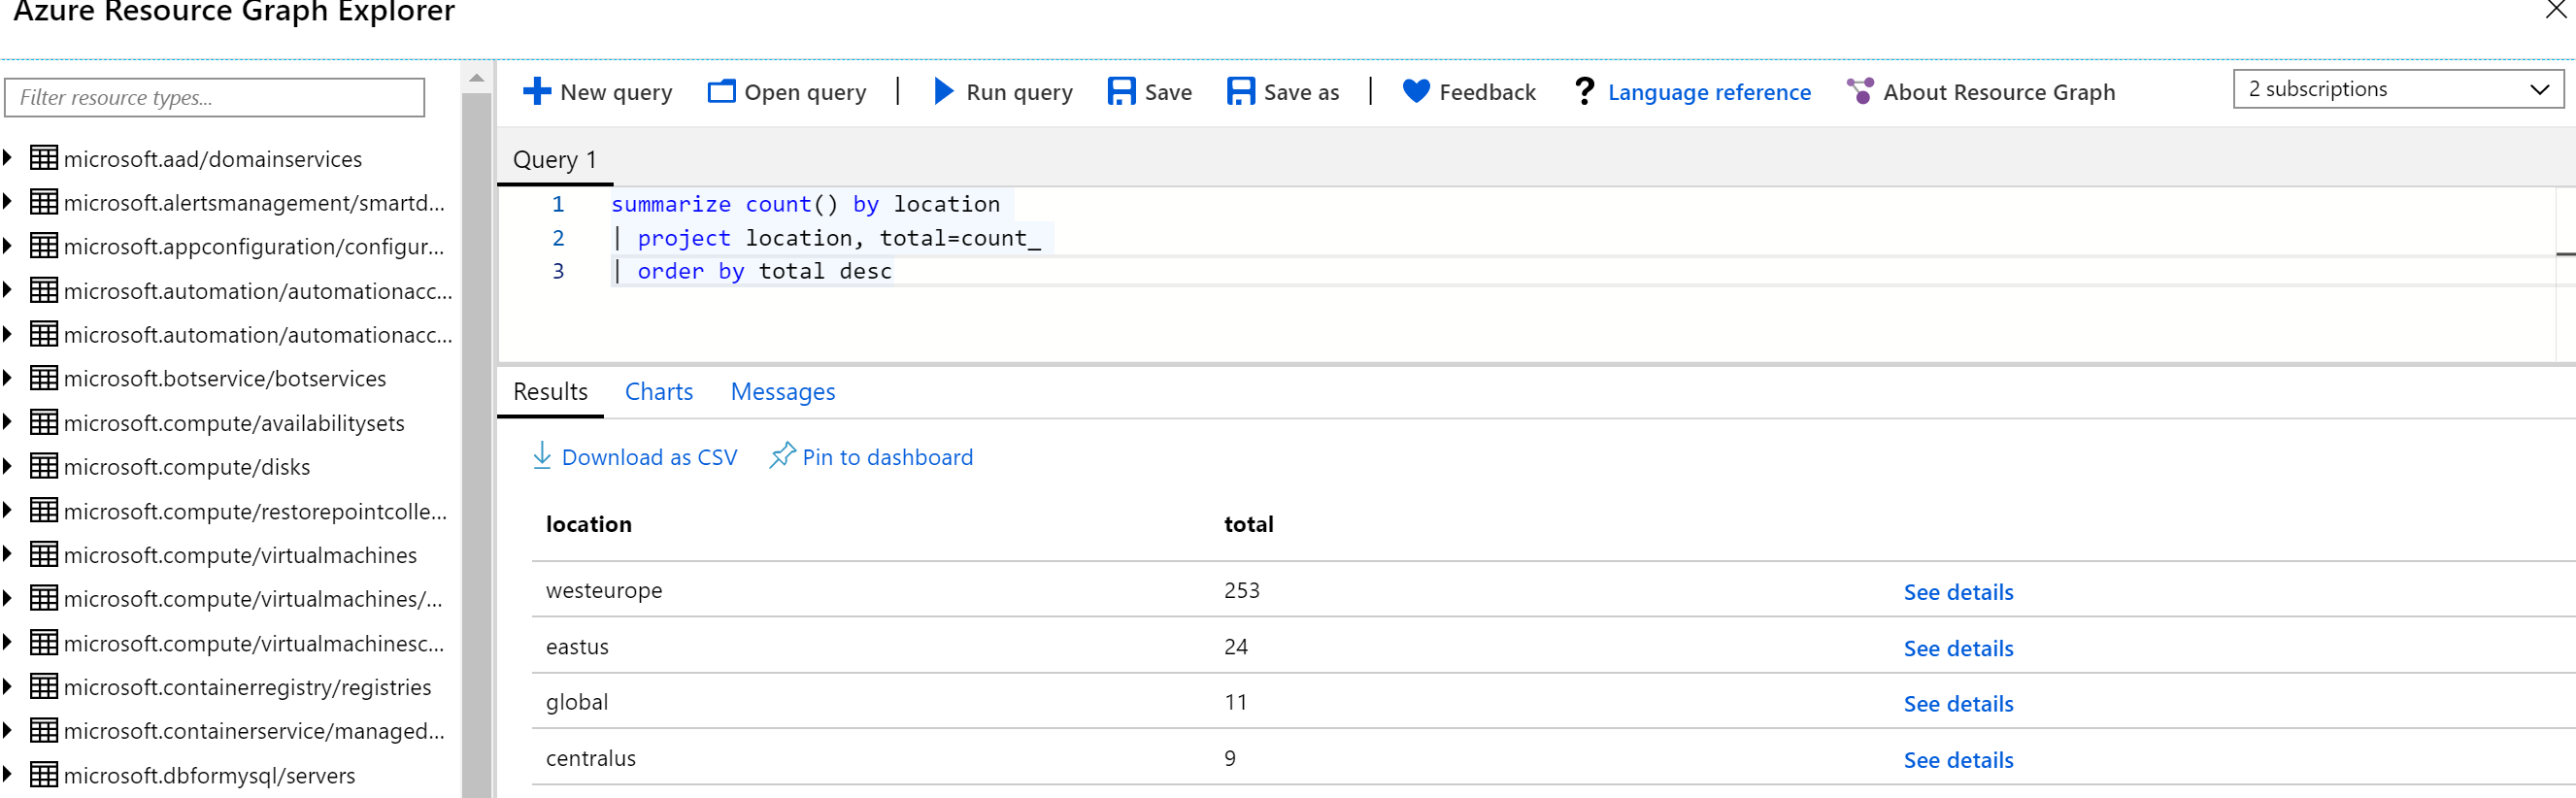Select the Query 1 tab
This screenshot has width=2576, height=798.
pyautogui.click(x=555, y=160)
